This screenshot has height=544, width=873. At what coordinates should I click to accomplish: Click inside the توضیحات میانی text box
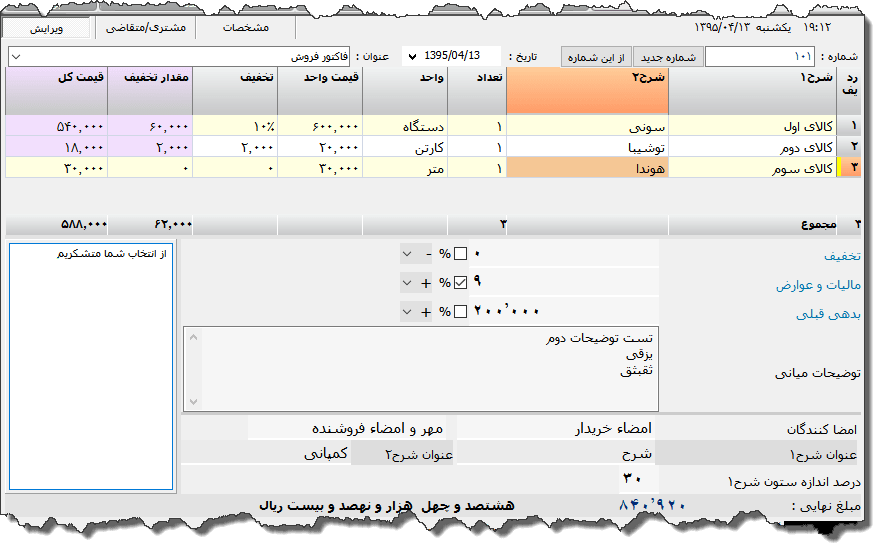(x=420, y=368)
